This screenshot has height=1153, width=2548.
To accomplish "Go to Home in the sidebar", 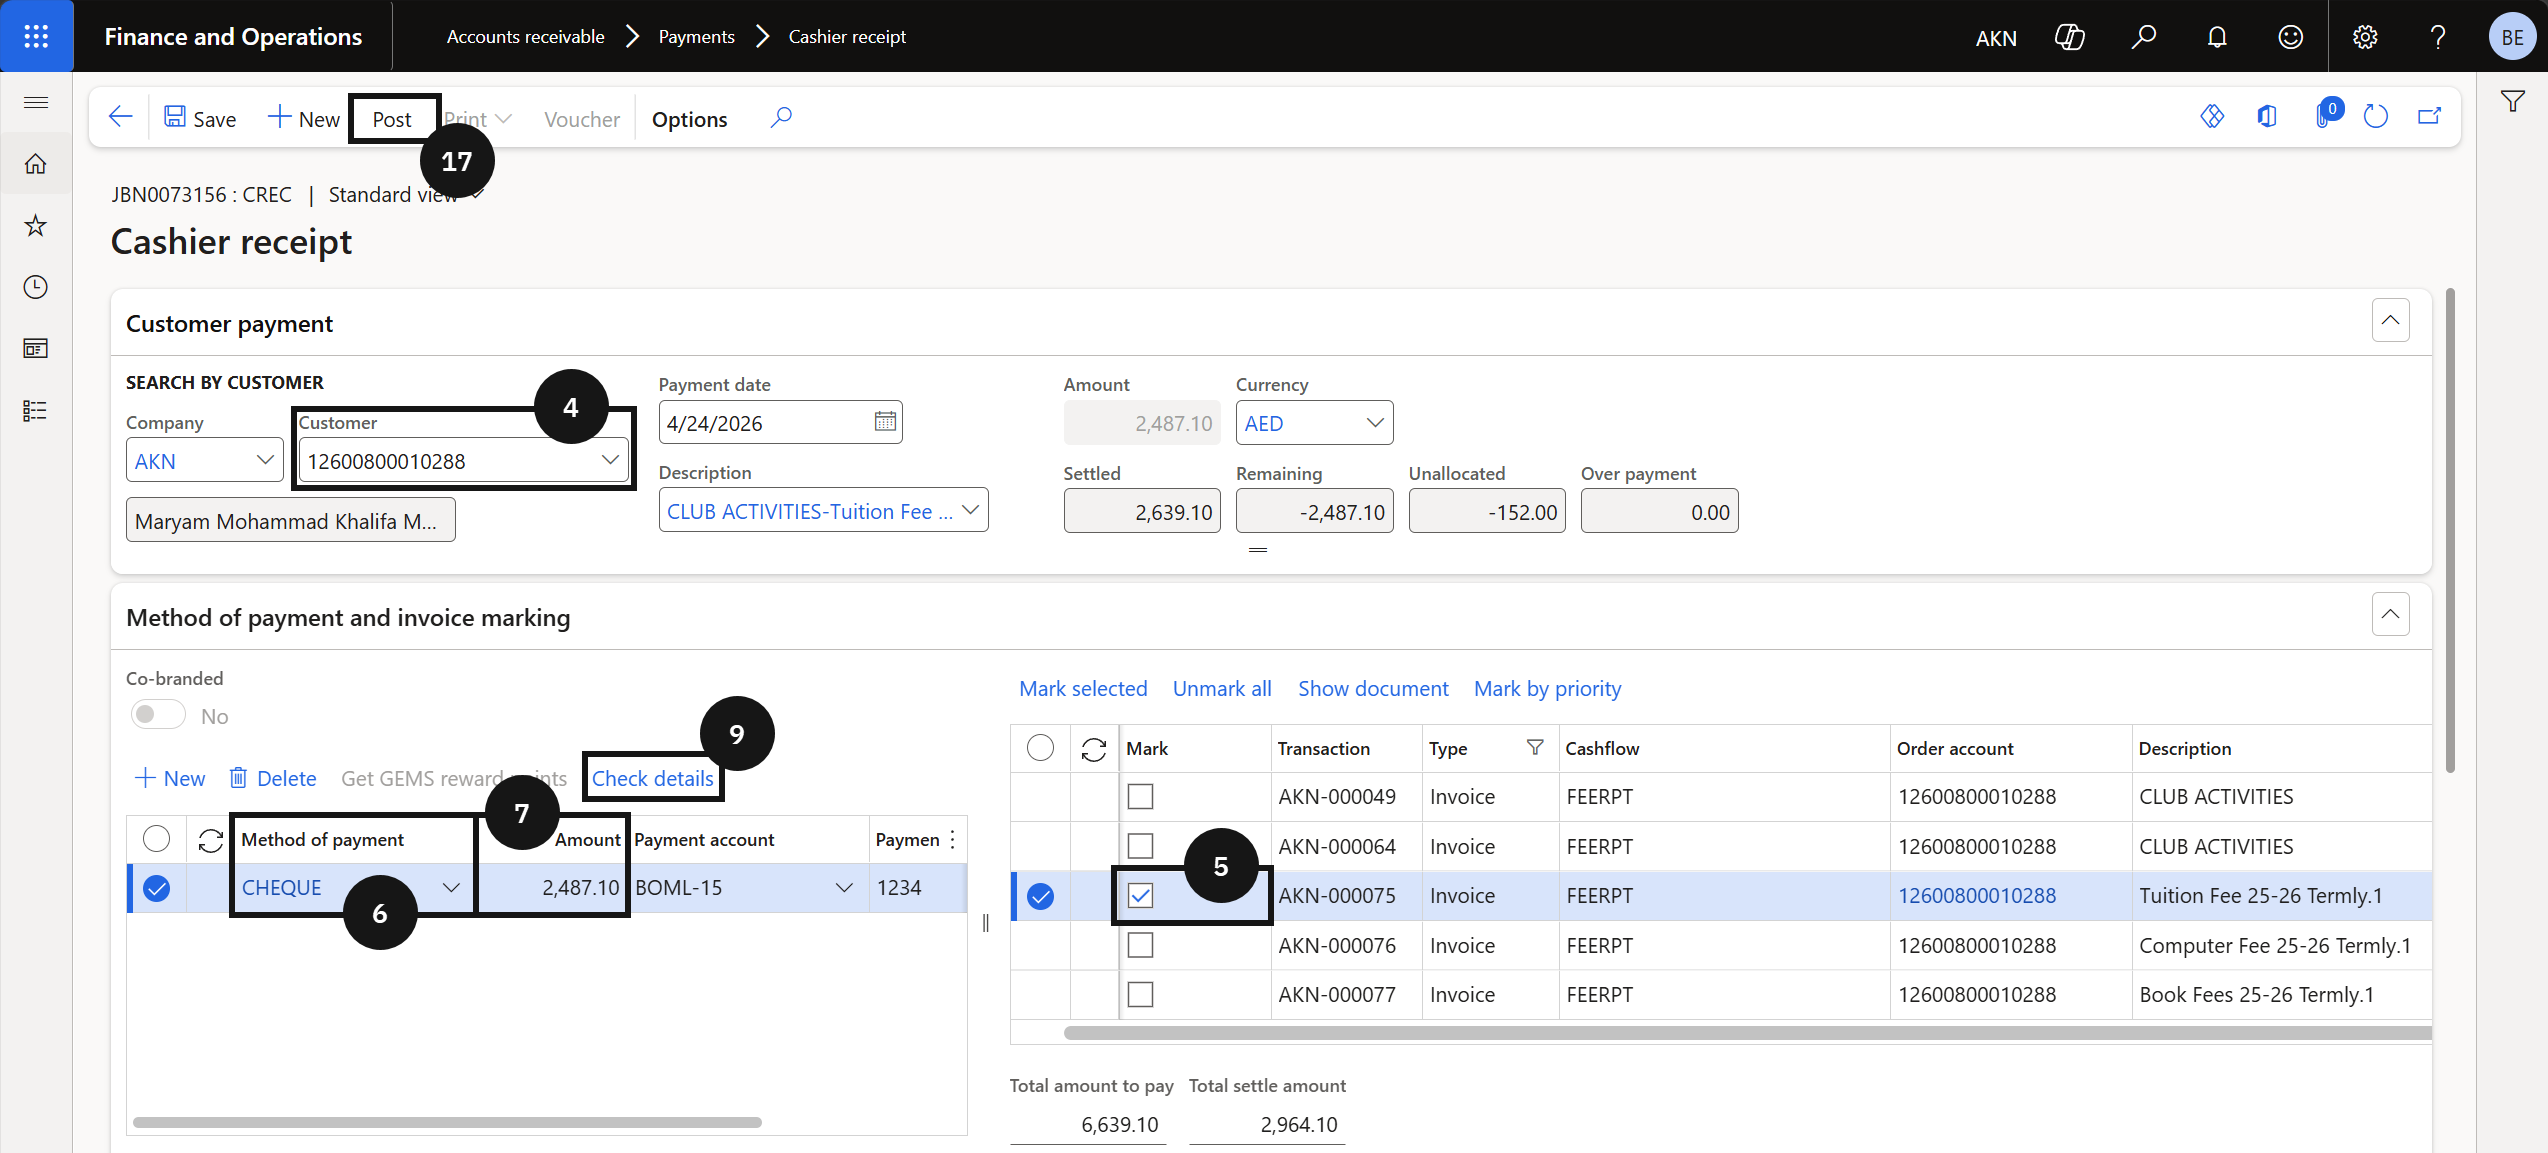I will 36,163.
